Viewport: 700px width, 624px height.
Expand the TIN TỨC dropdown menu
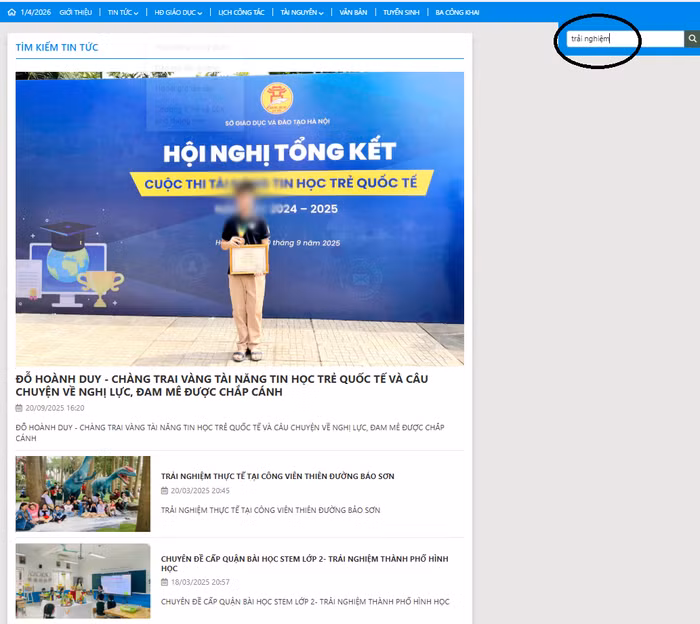pyautogui.click(x=123, y=12)
